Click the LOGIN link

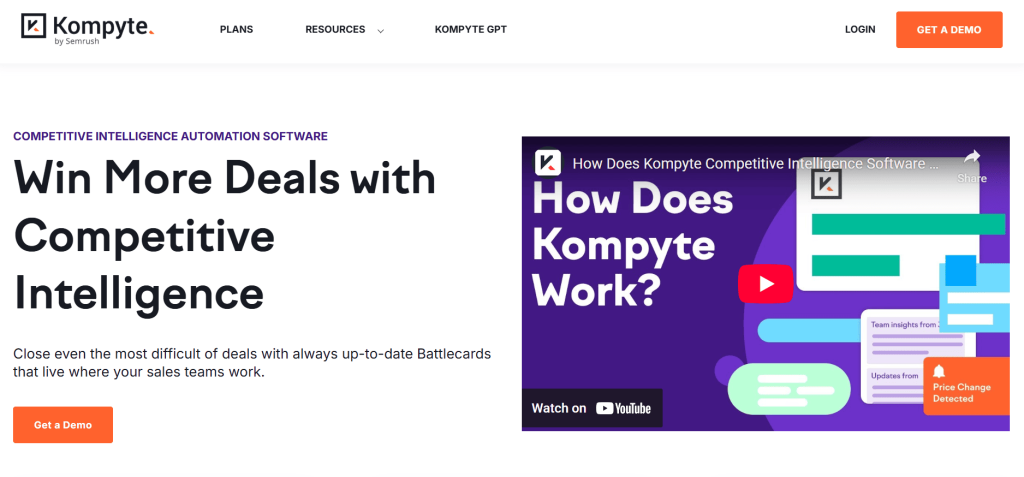tap(859, 30)
